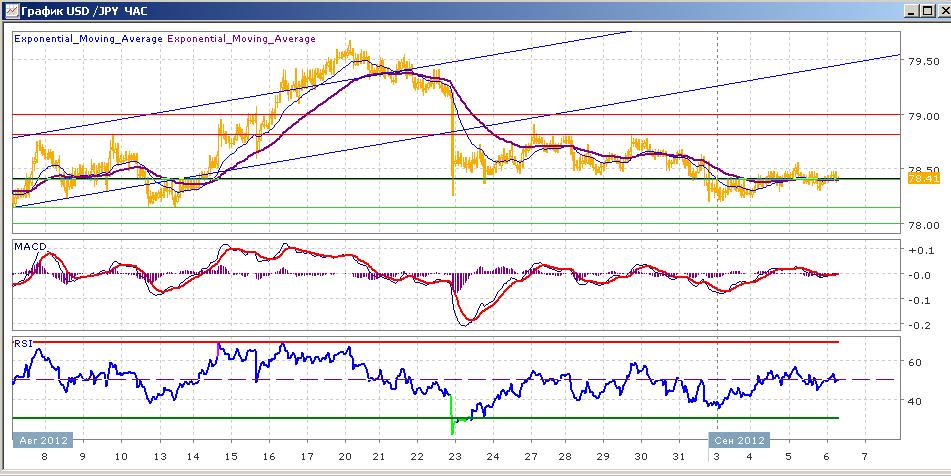Screen dimensions: 951x476
Task: Click date 20 on the time axis
Action: point(344,457)
